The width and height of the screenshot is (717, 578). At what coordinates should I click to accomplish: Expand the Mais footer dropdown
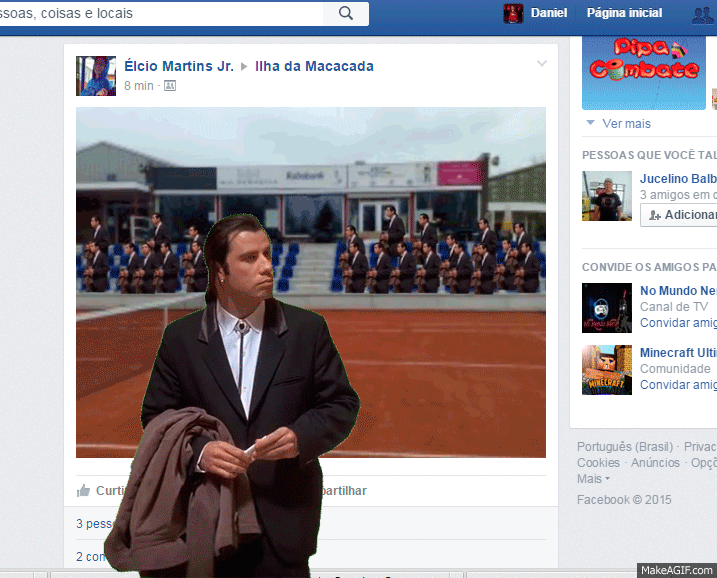pyautogui.click(x=593, y=479)
